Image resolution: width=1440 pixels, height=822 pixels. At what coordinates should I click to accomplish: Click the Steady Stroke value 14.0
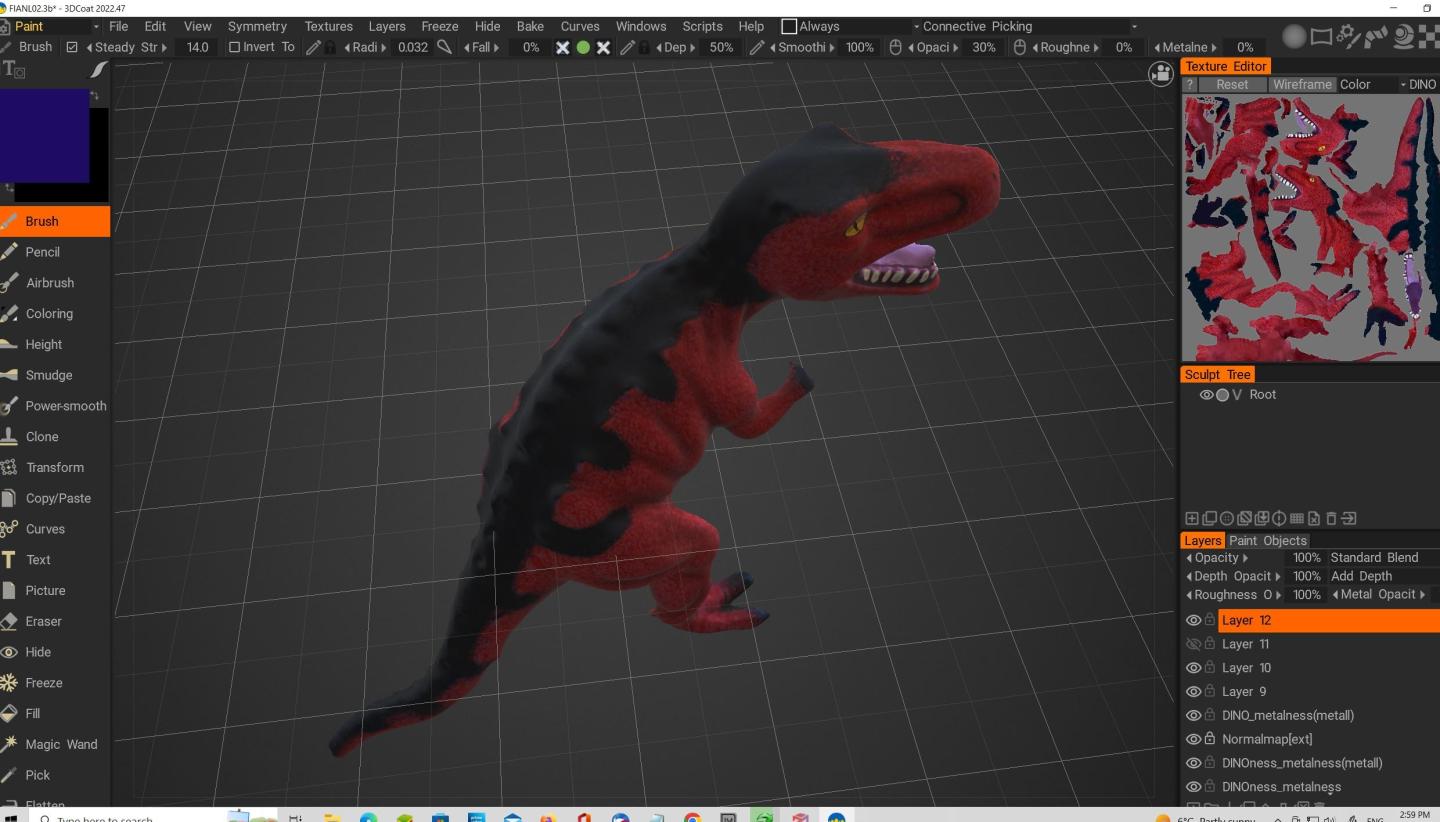pos(197,47)
